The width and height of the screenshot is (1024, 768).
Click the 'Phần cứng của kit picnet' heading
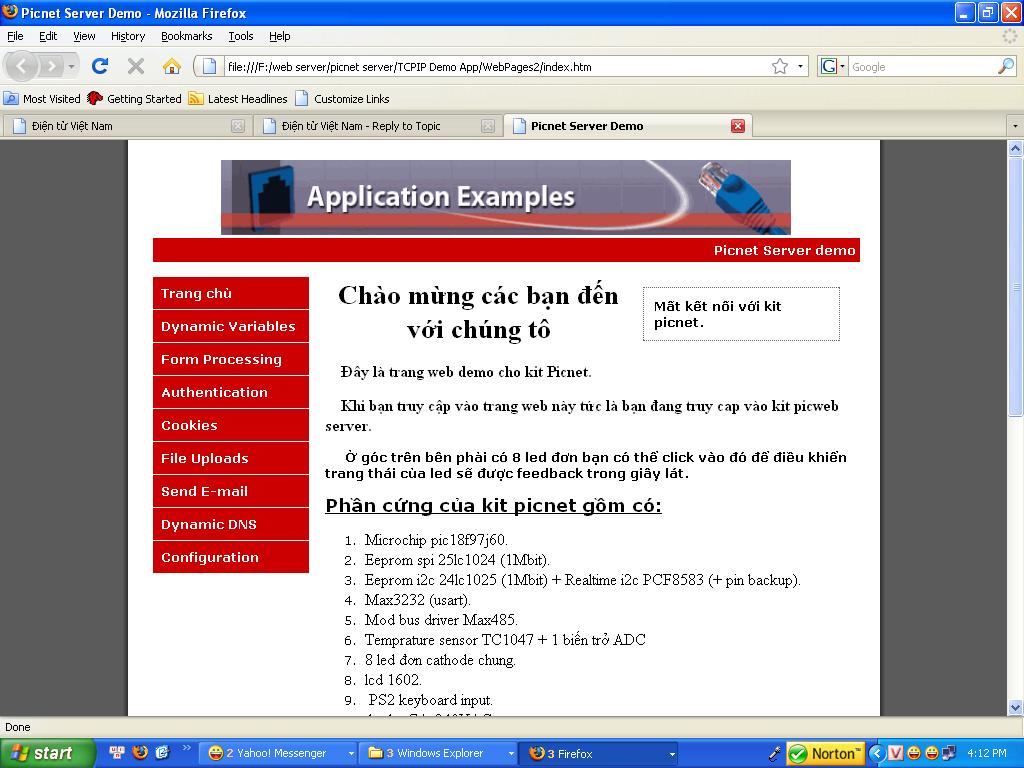pos(493,505)
